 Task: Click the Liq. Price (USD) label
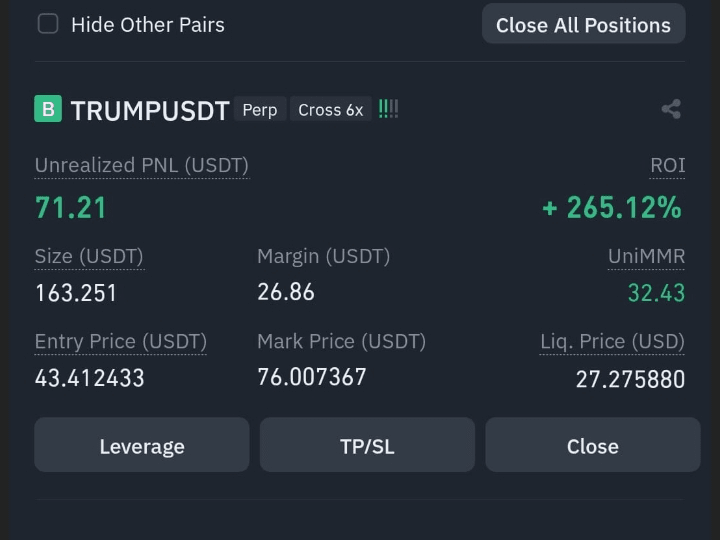point(612,342)
